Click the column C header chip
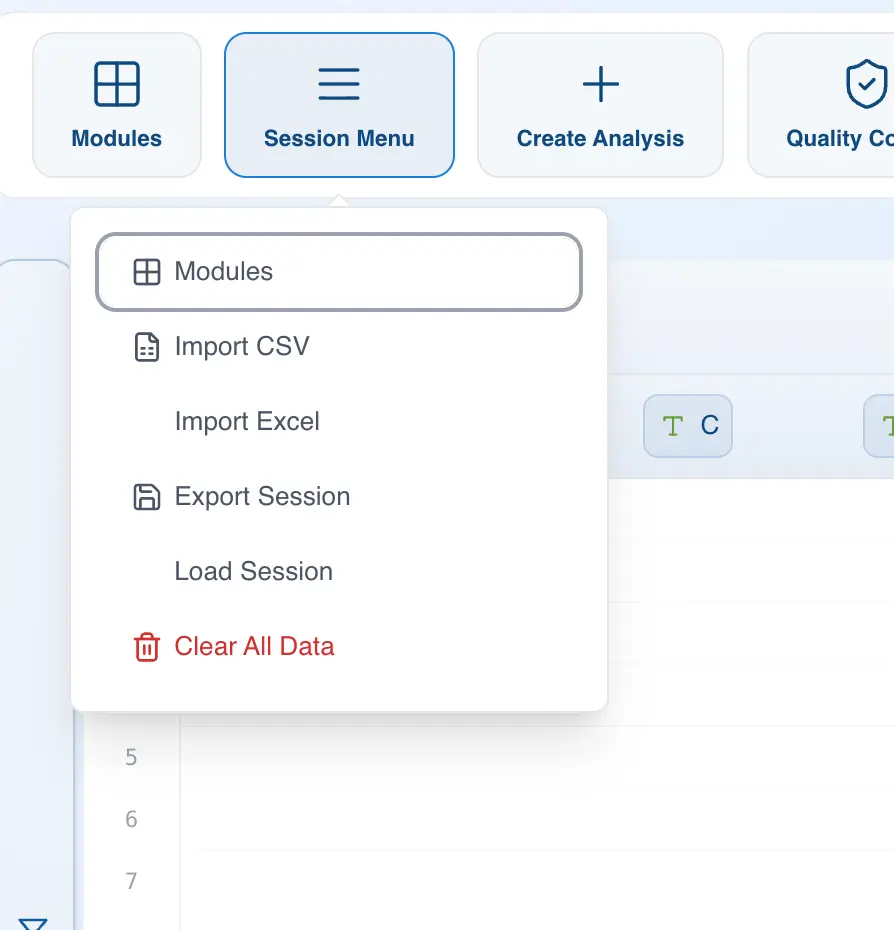Screen dimensions: 894x930 [688, 426]
